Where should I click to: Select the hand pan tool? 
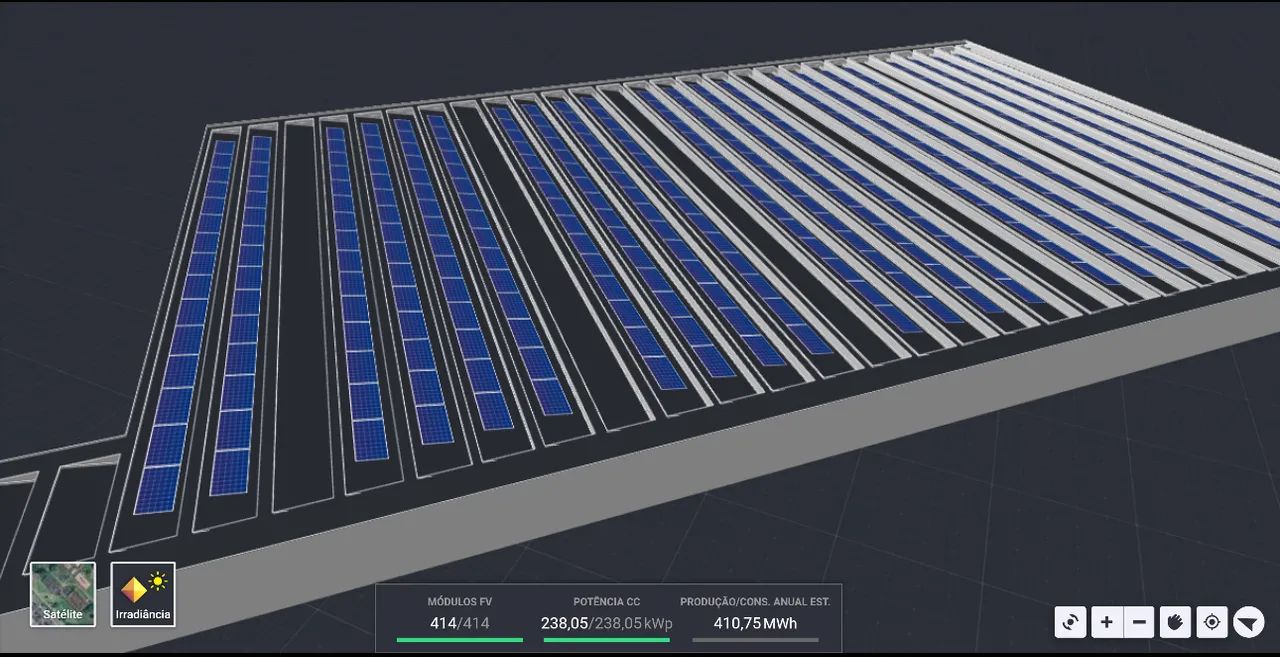pyautogui.click(x=1175, y=622)
